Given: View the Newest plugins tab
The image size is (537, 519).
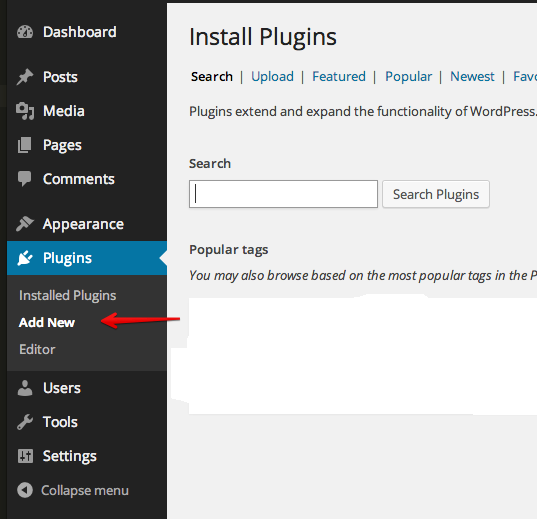Looking at the screenshot, I should [x=472, y=76].
